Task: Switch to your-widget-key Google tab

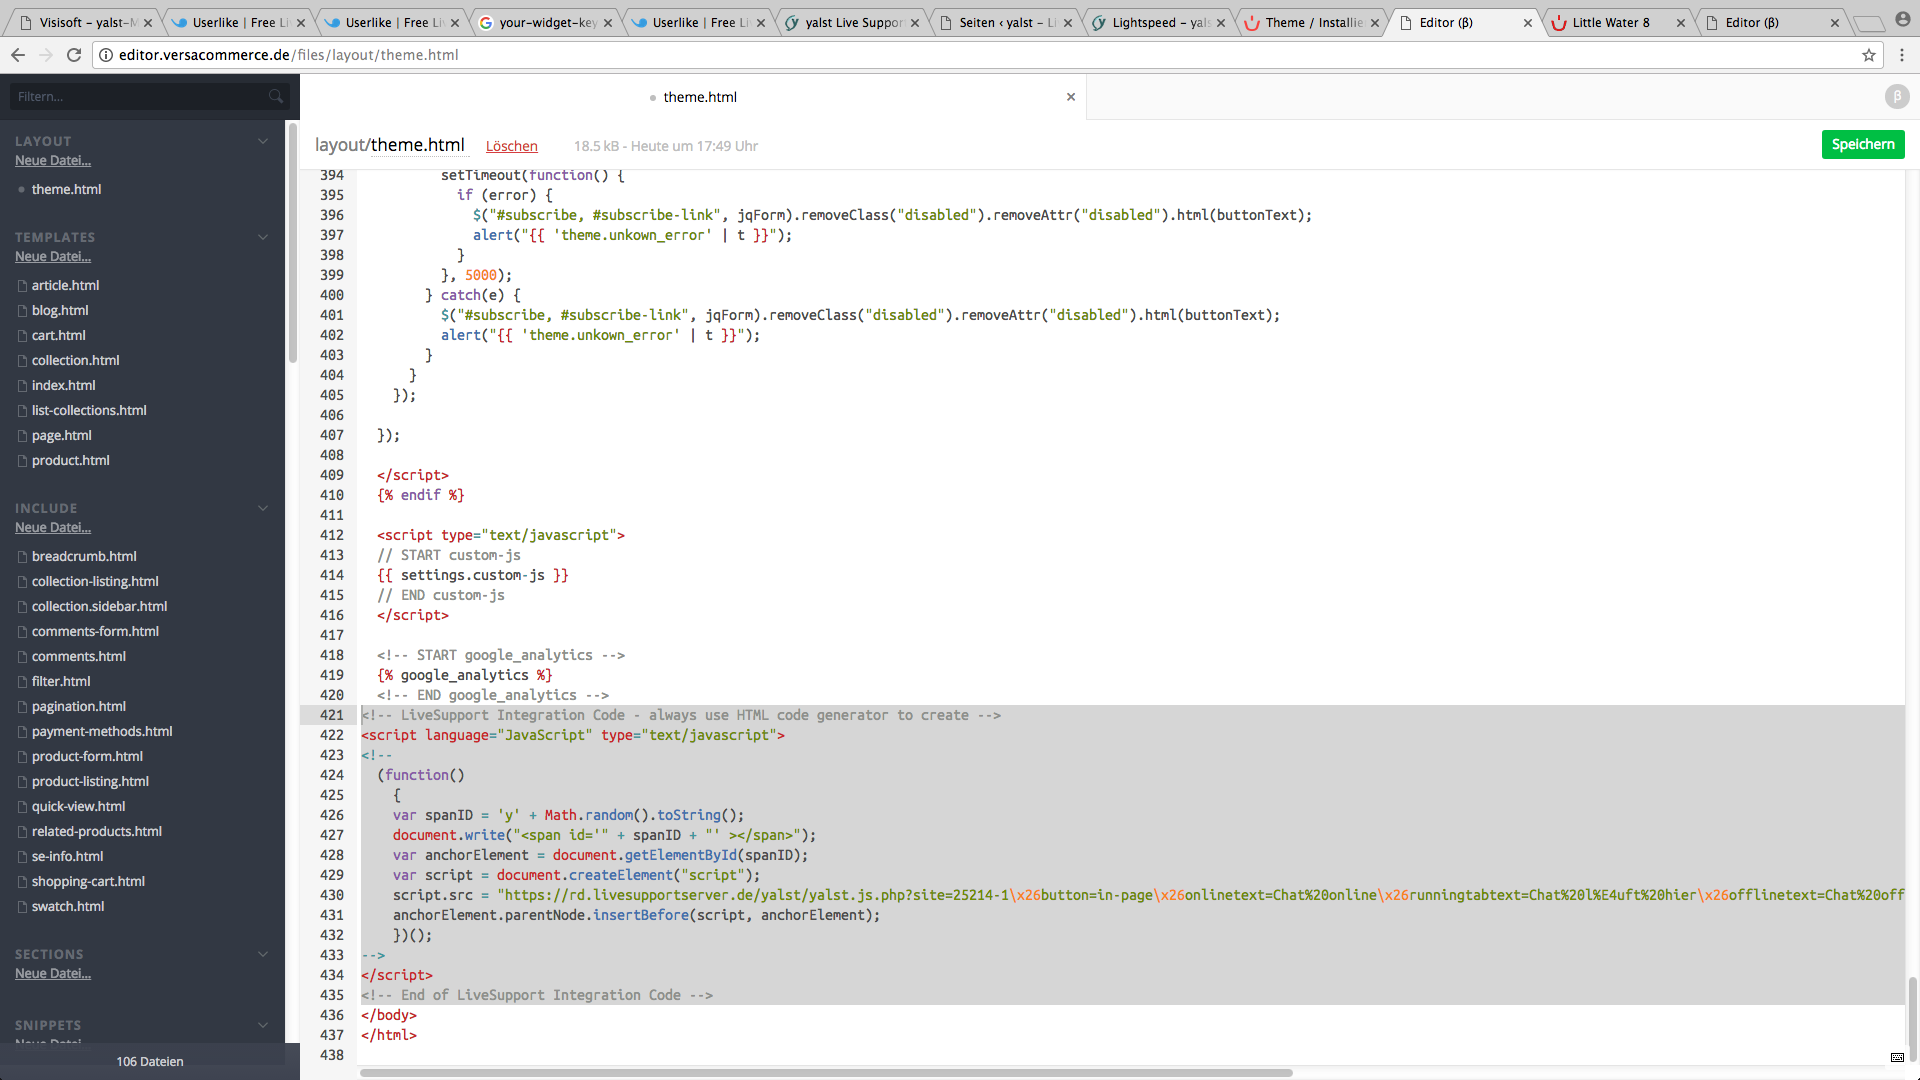Action: pyautogui.click(x=545, y=22)
